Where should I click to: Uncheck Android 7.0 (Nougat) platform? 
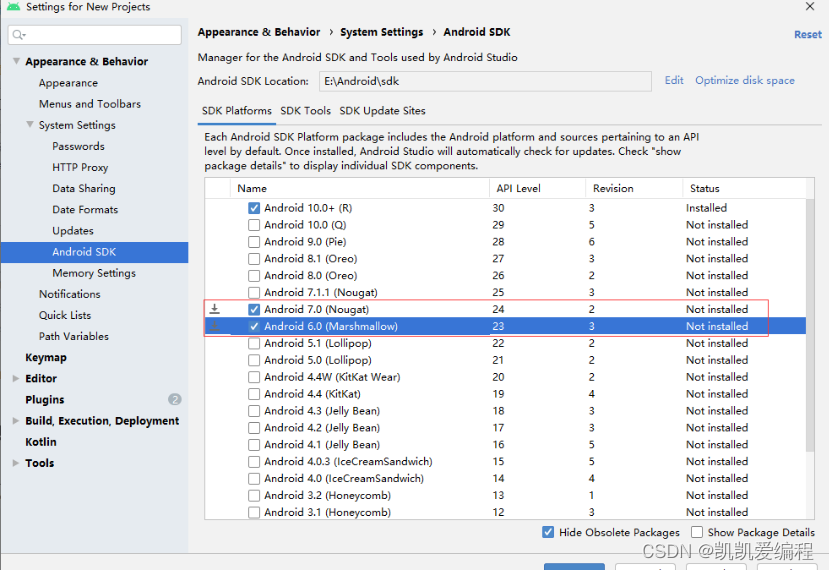254,309
